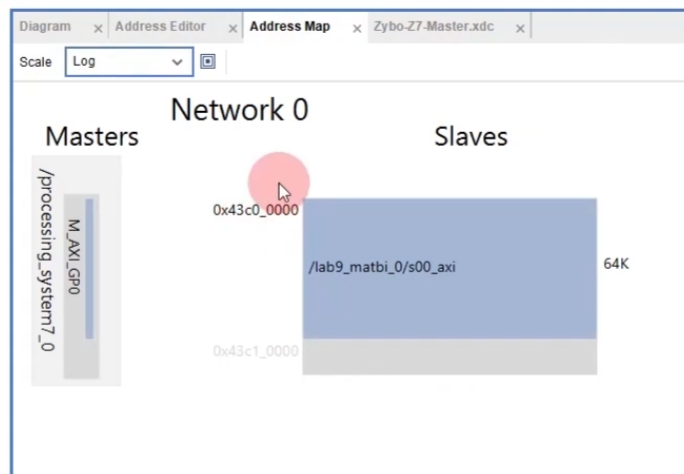Viewport: 684px width, 474px height.
Task: Open the Scale dropdown set to Log
Action: pyautogui.click(x=129, y=62)
